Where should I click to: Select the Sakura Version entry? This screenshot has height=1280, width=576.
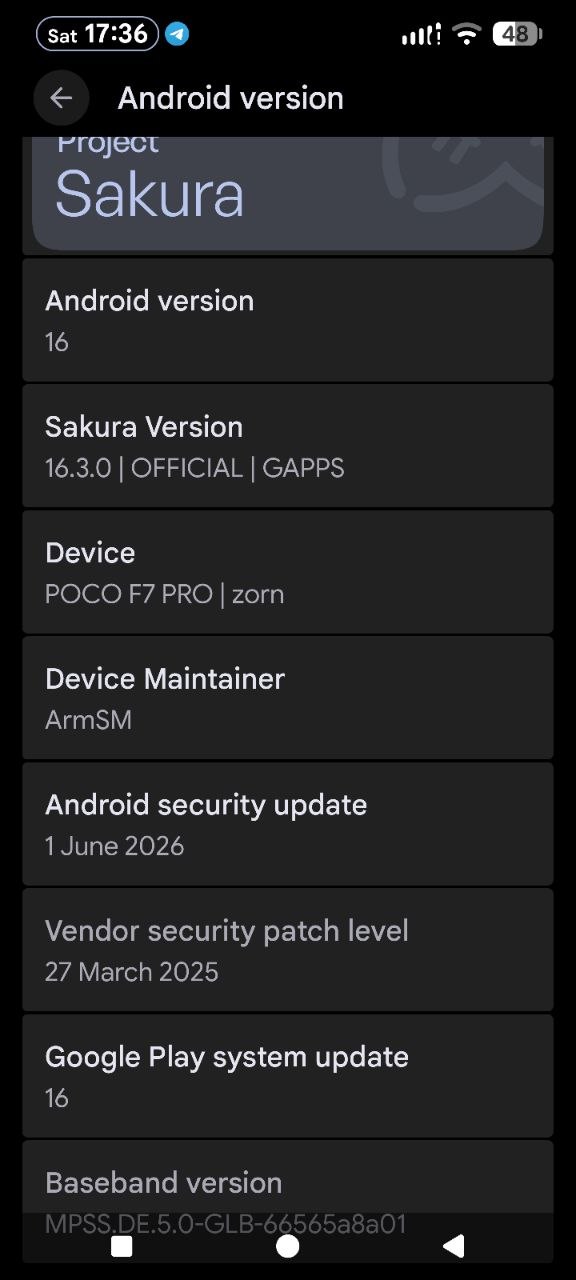point(288,446)
